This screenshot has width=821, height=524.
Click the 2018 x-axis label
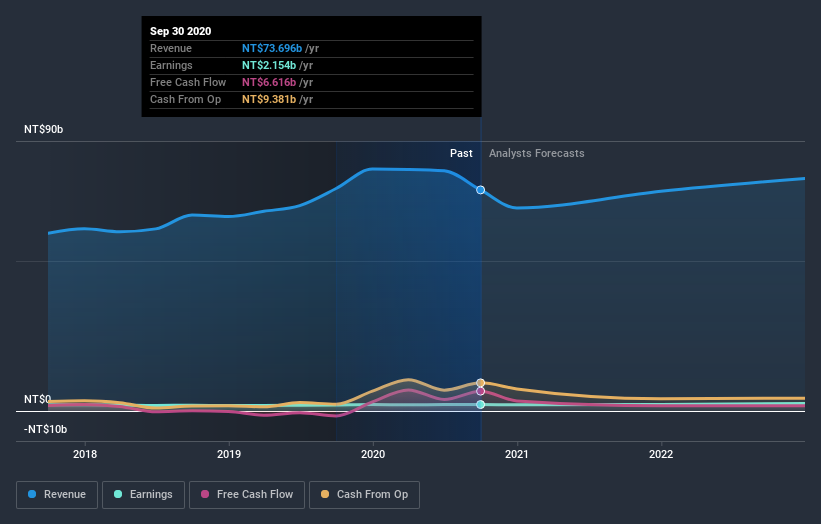[x=85, y=454]
